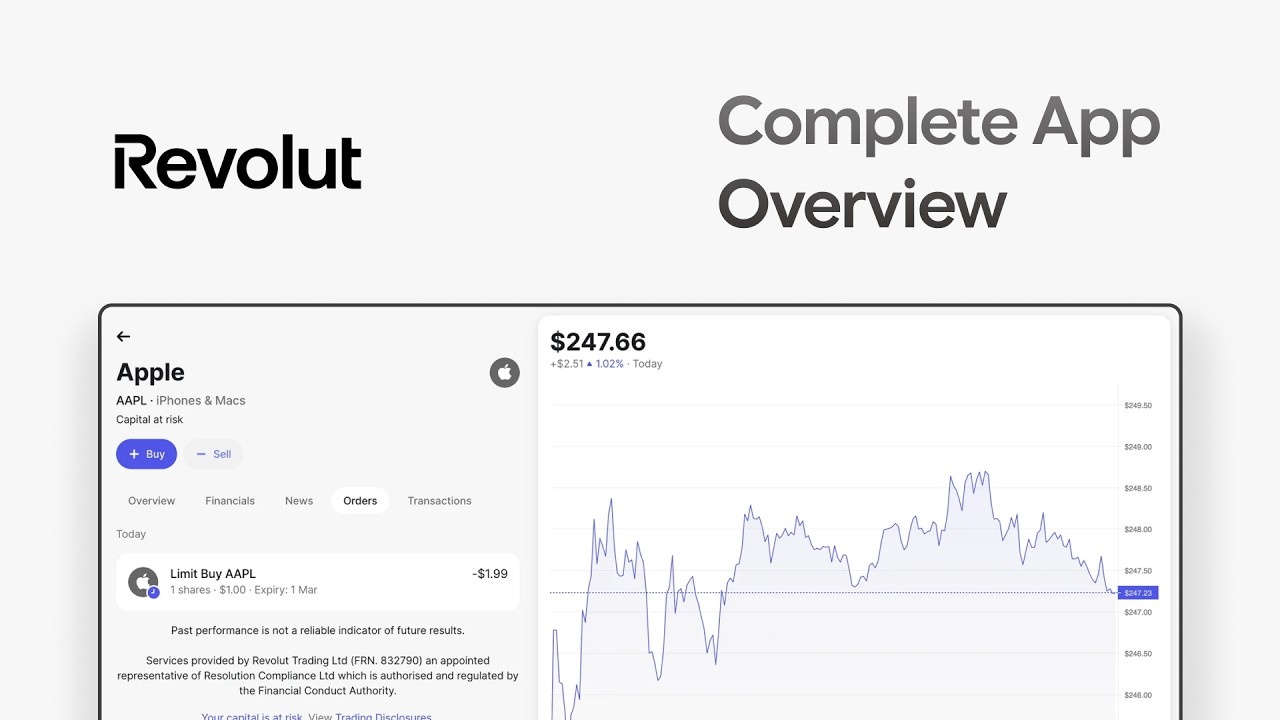Click the $246.50 axis label
This screenshot has width=1280, height=720.
1138,653
